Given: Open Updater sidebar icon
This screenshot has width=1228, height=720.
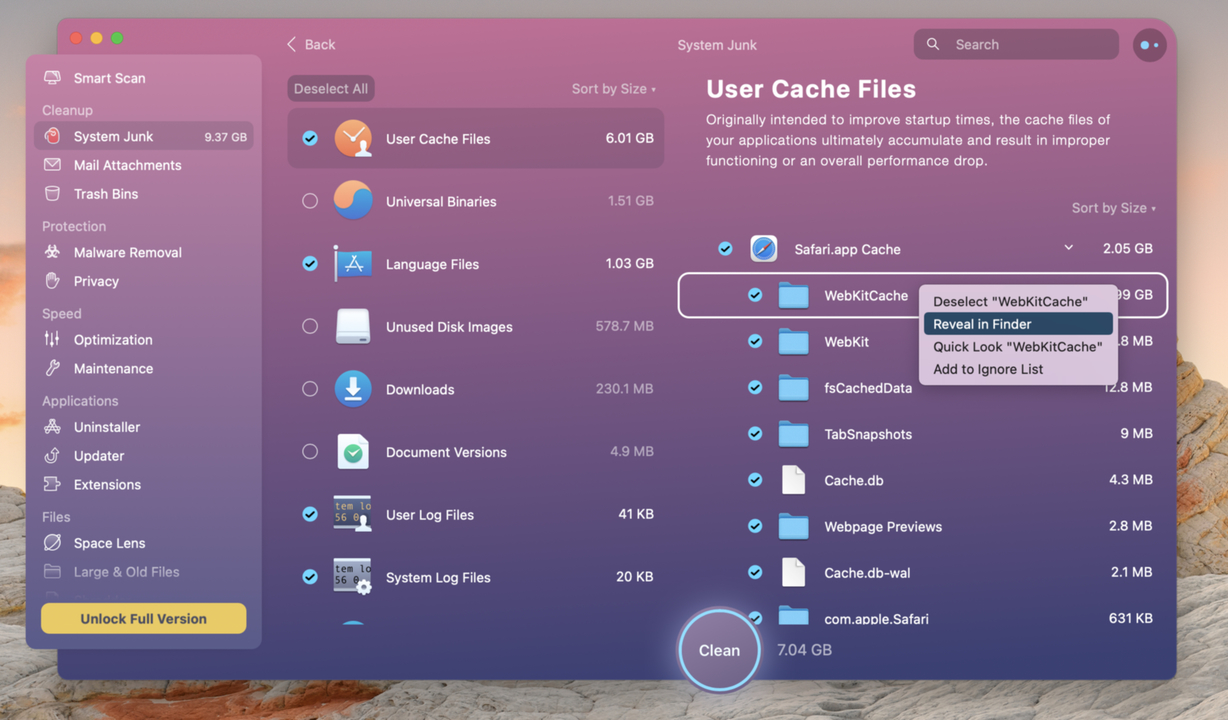Looking at the screenshot, I should tap(52, 455).
